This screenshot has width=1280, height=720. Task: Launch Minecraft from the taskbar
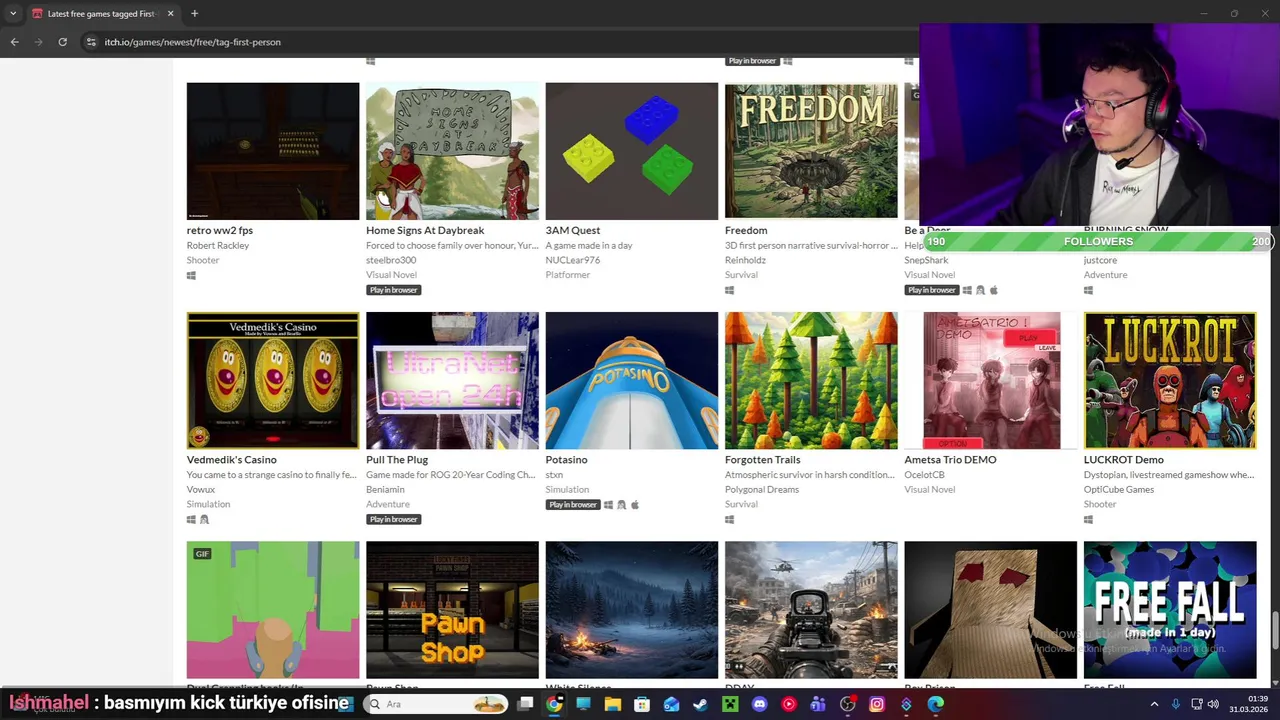(730, 704)
